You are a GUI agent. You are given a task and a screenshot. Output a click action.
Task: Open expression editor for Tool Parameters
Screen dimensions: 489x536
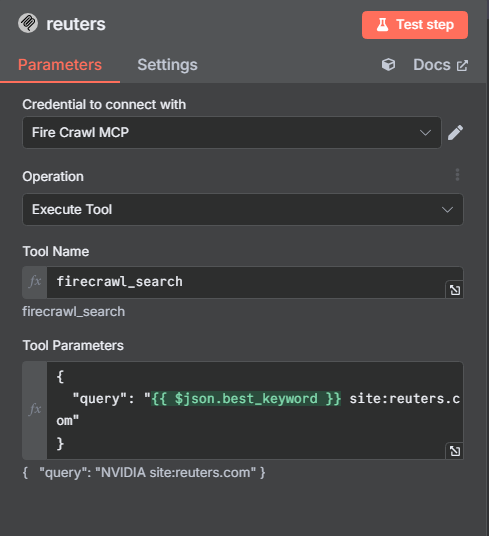pos(455,451)
